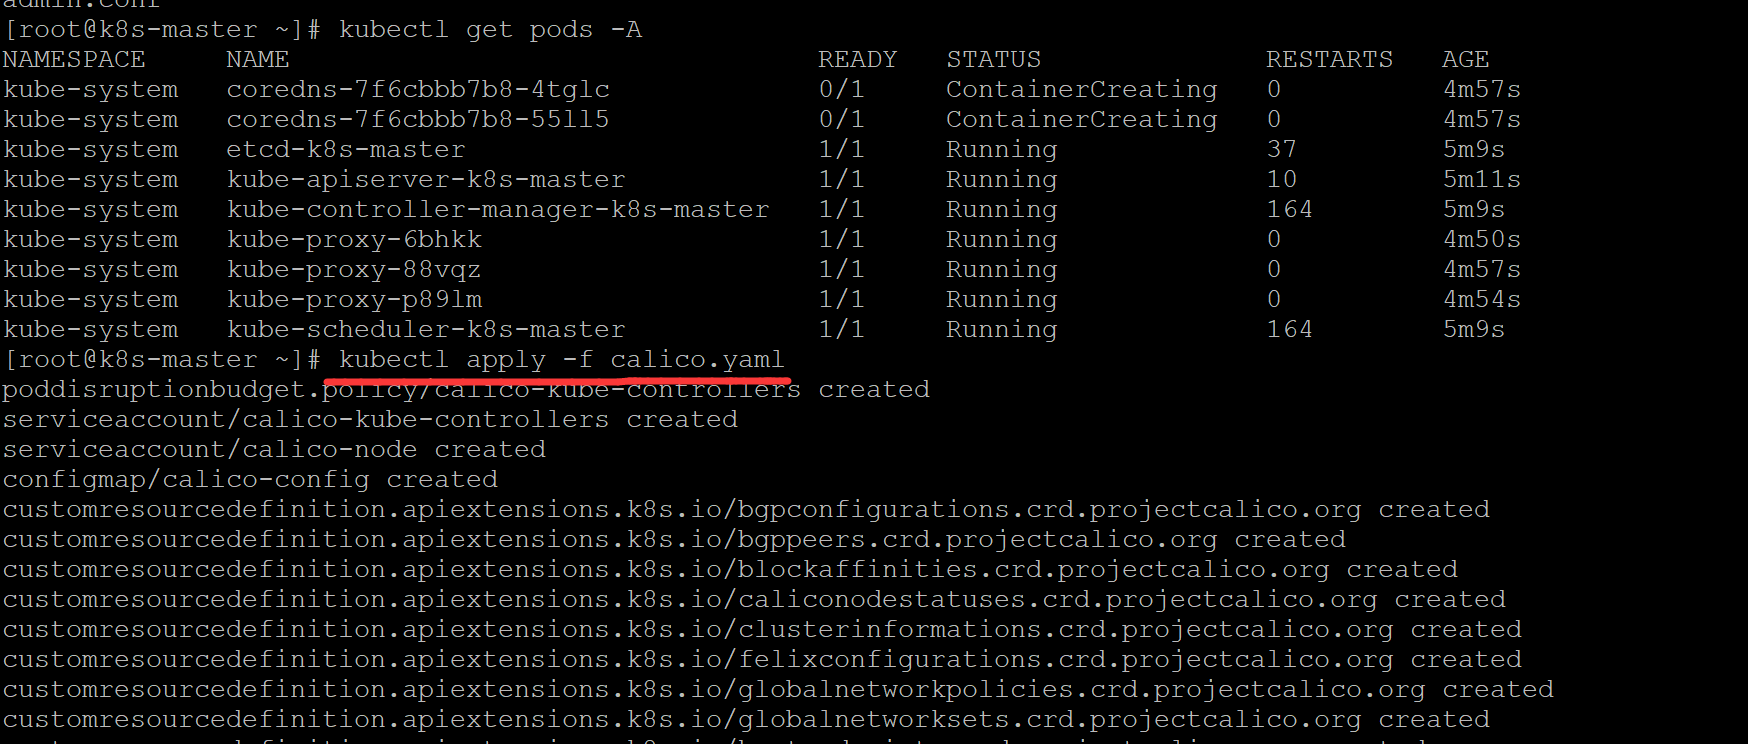Click the 'serviceaccount/calico-node created' line
The width and height of the screenshot is (1748, 744).
point(274,450)
